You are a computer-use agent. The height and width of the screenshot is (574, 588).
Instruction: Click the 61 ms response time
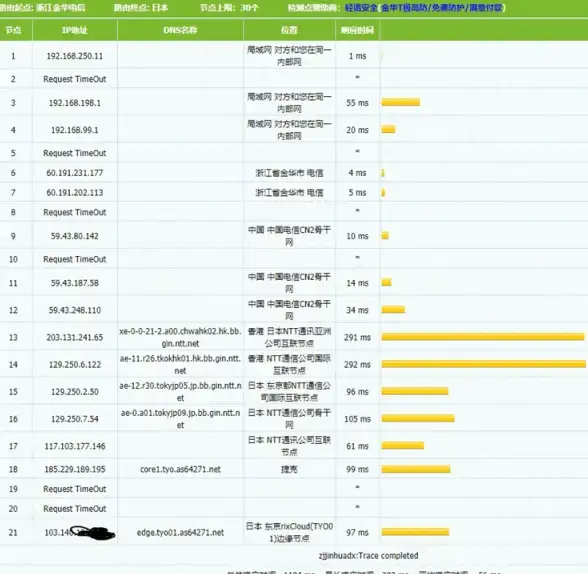(x=357, y=446)
